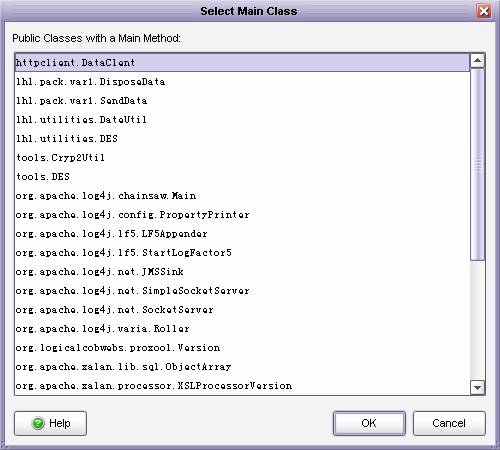
Task: Select lhl.utilities.DateUtil class
Action: 242,120
